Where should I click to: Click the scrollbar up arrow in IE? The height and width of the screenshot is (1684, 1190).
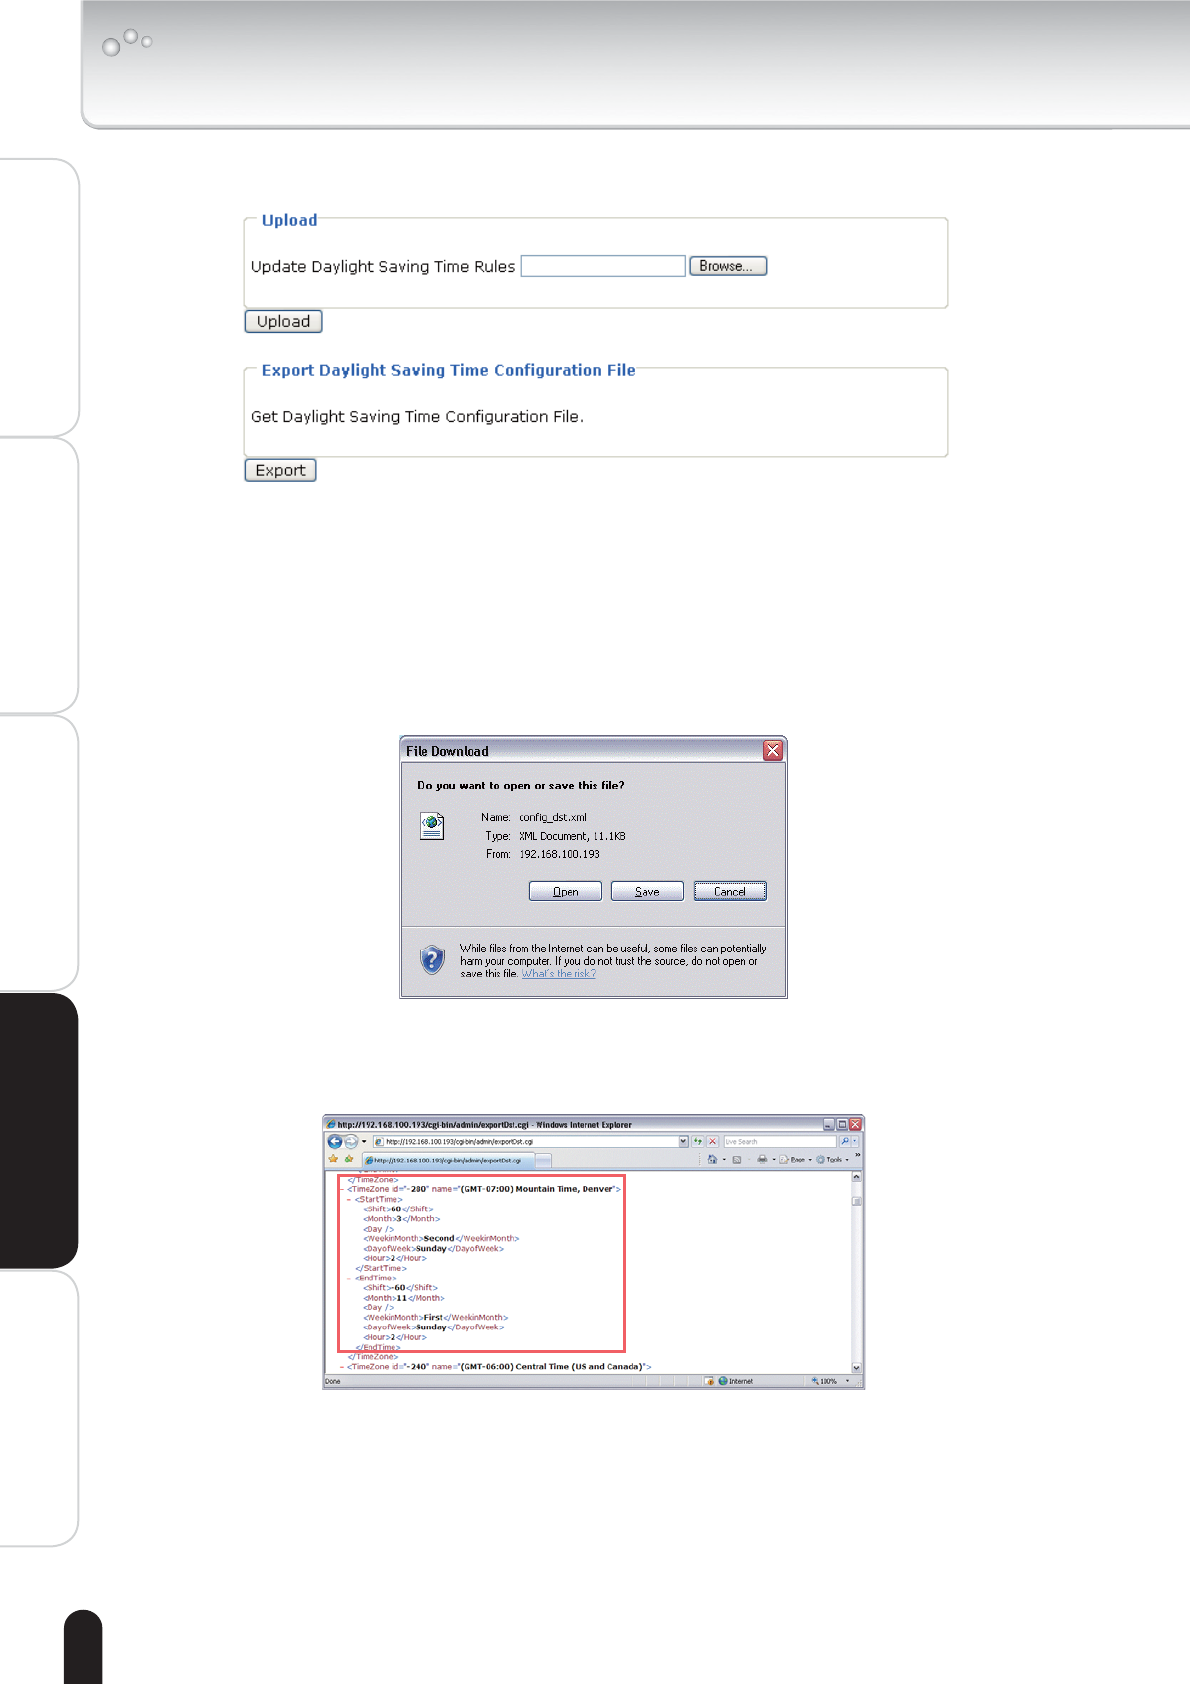(x=857, y=1177)
